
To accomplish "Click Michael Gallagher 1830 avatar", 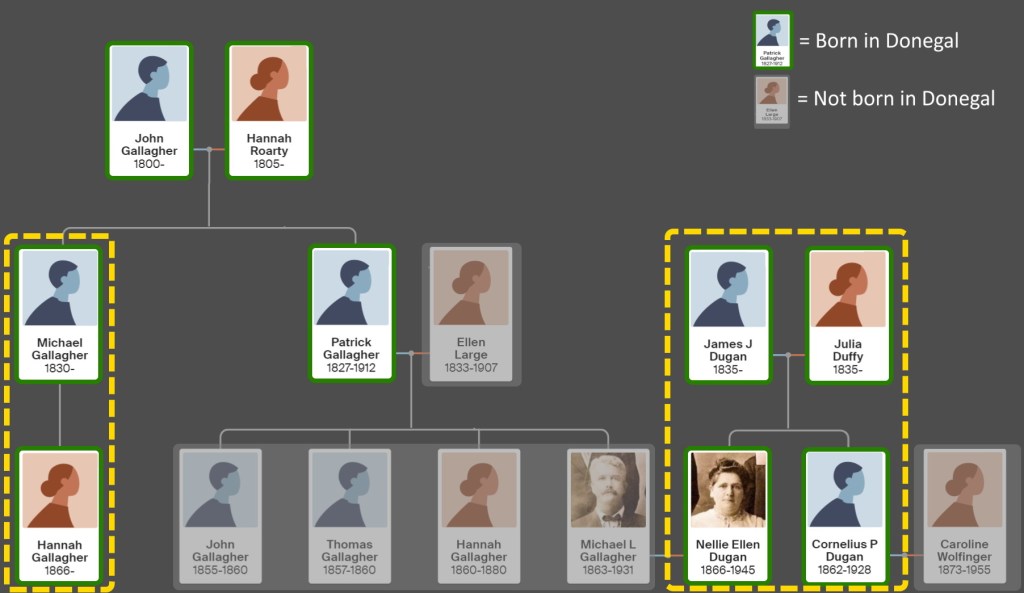I will [x=60, y=288].
